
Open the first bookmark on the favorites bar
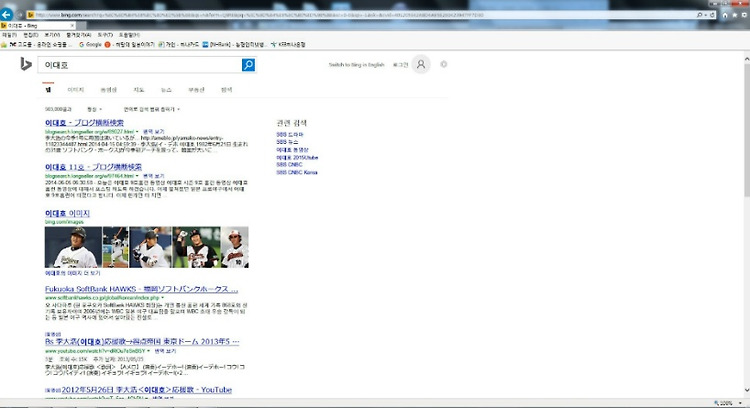(x=40, y=44)
